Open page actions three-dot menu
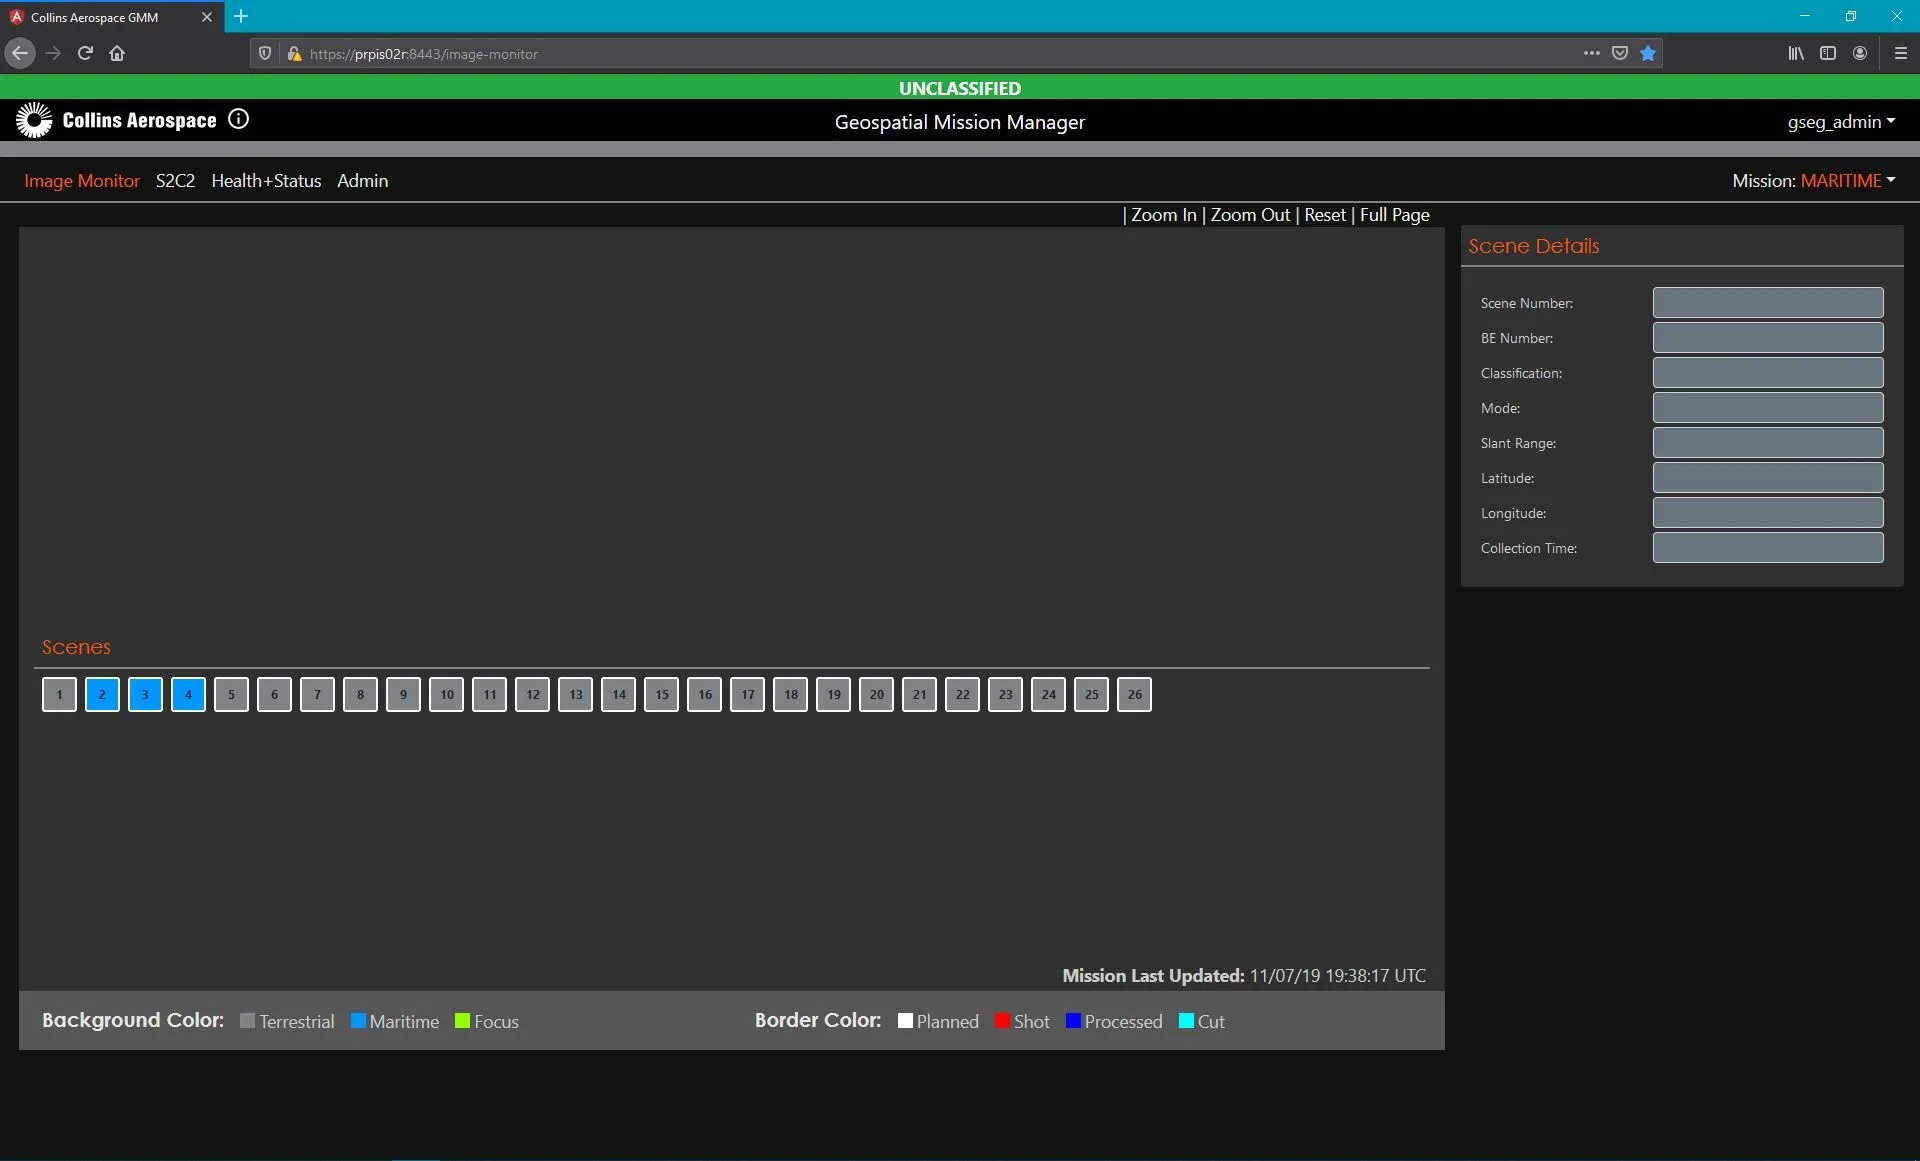Viewport: 1920px width, 1161px height. coord(1591,54)
